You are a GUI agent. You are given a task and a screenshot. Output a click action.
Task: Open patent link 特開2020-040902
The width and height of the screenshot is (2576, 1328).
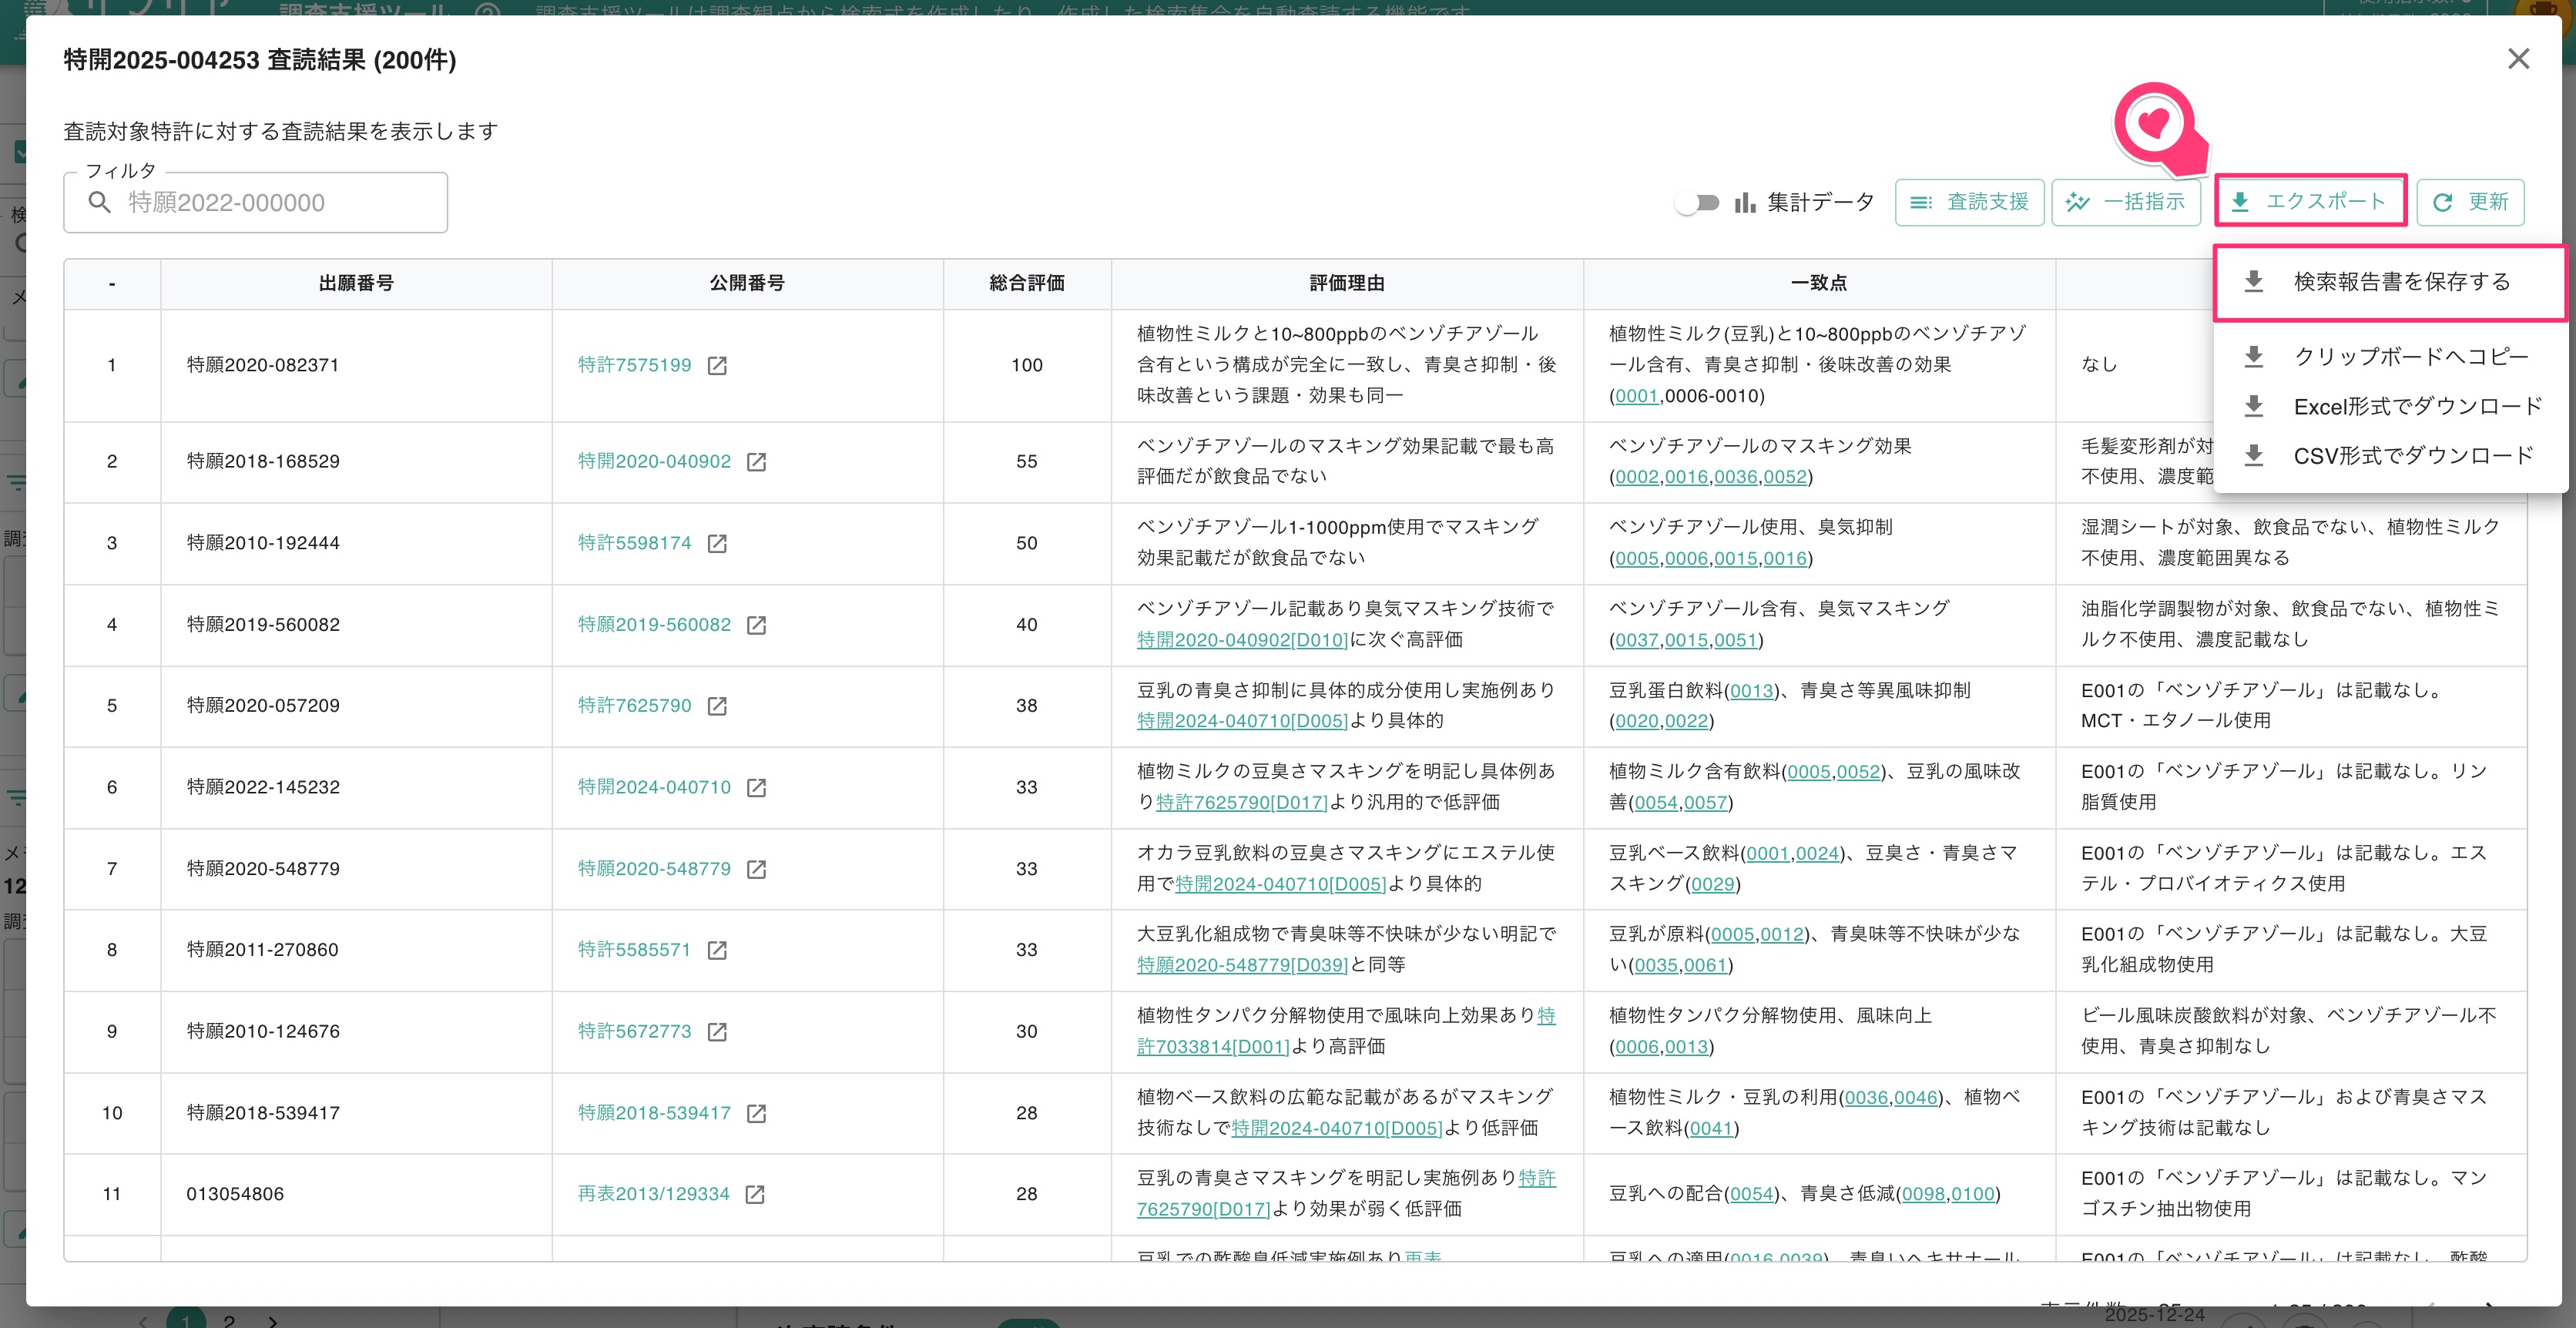click(x=654, y=461)
